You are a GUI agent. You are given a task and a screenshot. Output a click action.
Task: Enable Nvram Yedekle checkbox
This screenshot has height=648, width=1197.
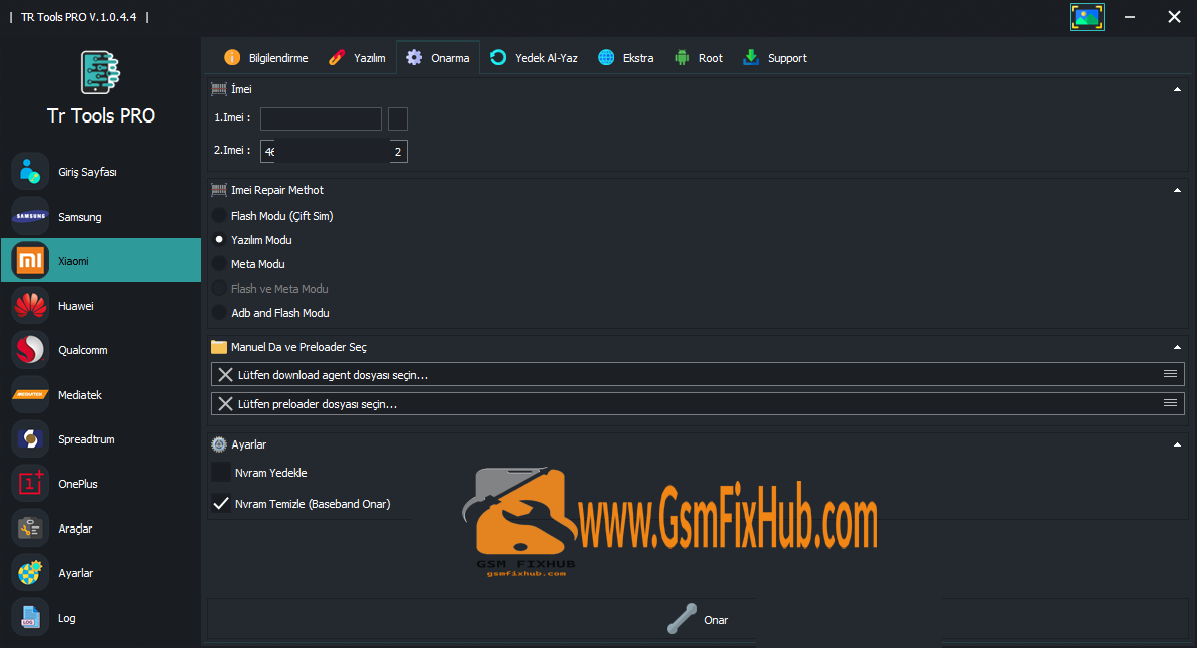(221, 472)
